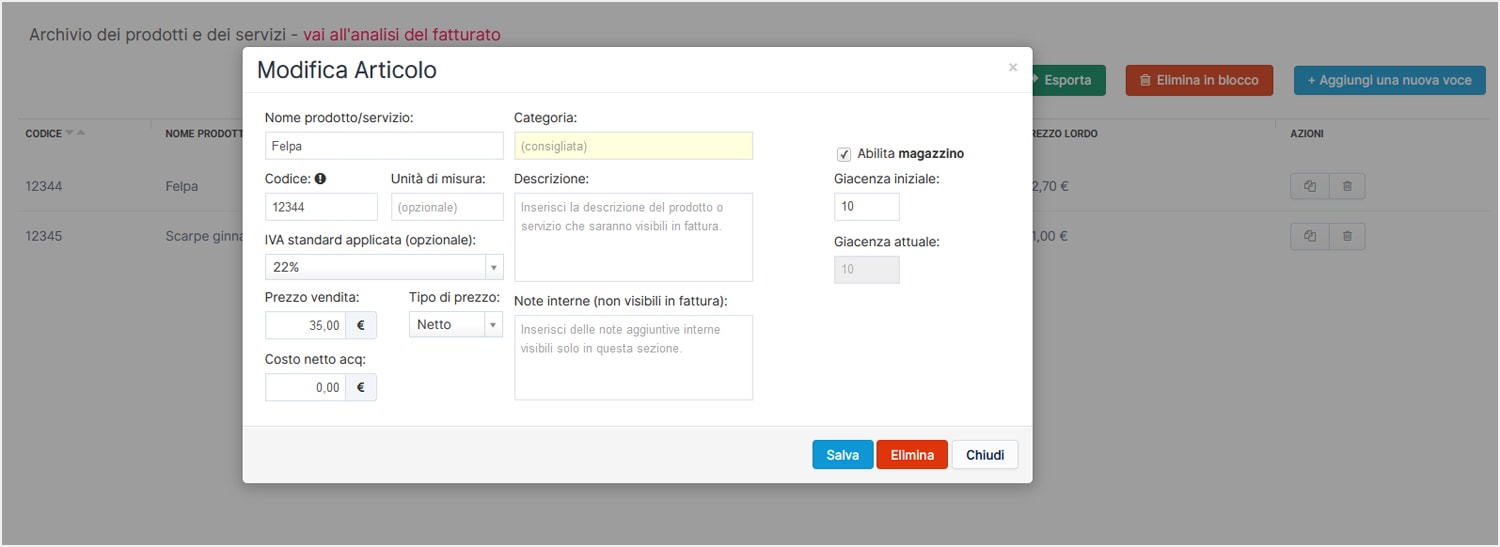This screenshot has width=1500, height=547.
Task: Open the Tipo di prezzo dropdown
Action: pos(456,324)
